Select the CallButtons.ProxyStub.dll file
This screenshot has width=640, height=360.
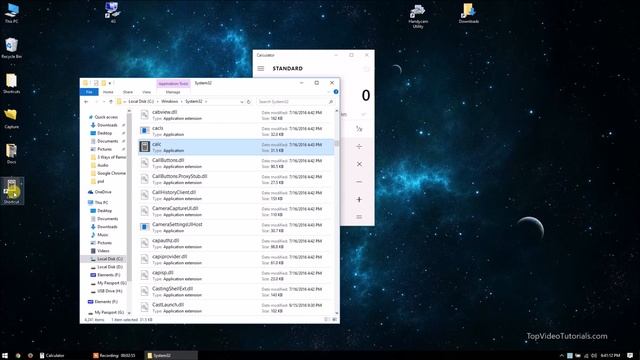[x=236, y=179]
